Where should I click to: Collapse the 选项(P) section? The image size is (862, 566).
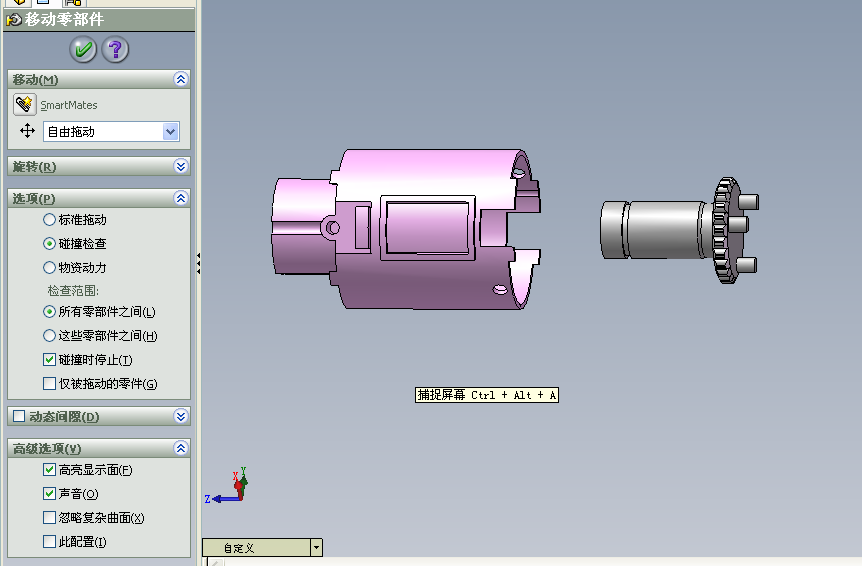[x=181, y=198]
